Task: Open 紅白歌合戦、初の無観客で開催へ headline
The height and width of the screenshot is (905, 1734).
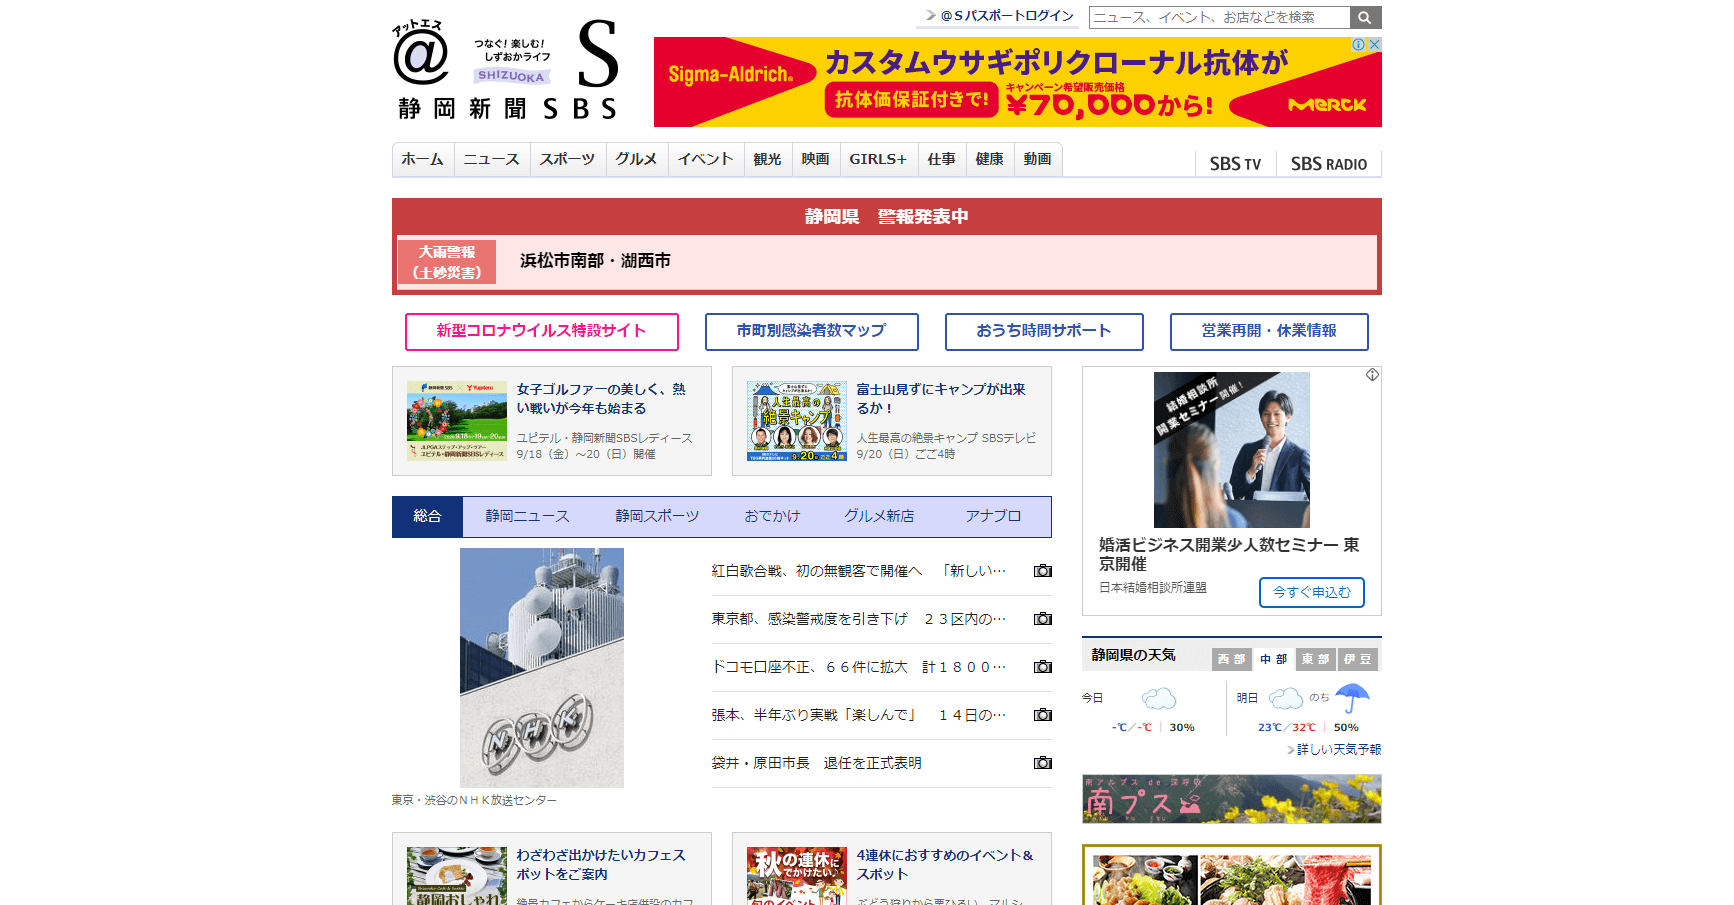Action: pyautogui.click(x=859, y=571)
